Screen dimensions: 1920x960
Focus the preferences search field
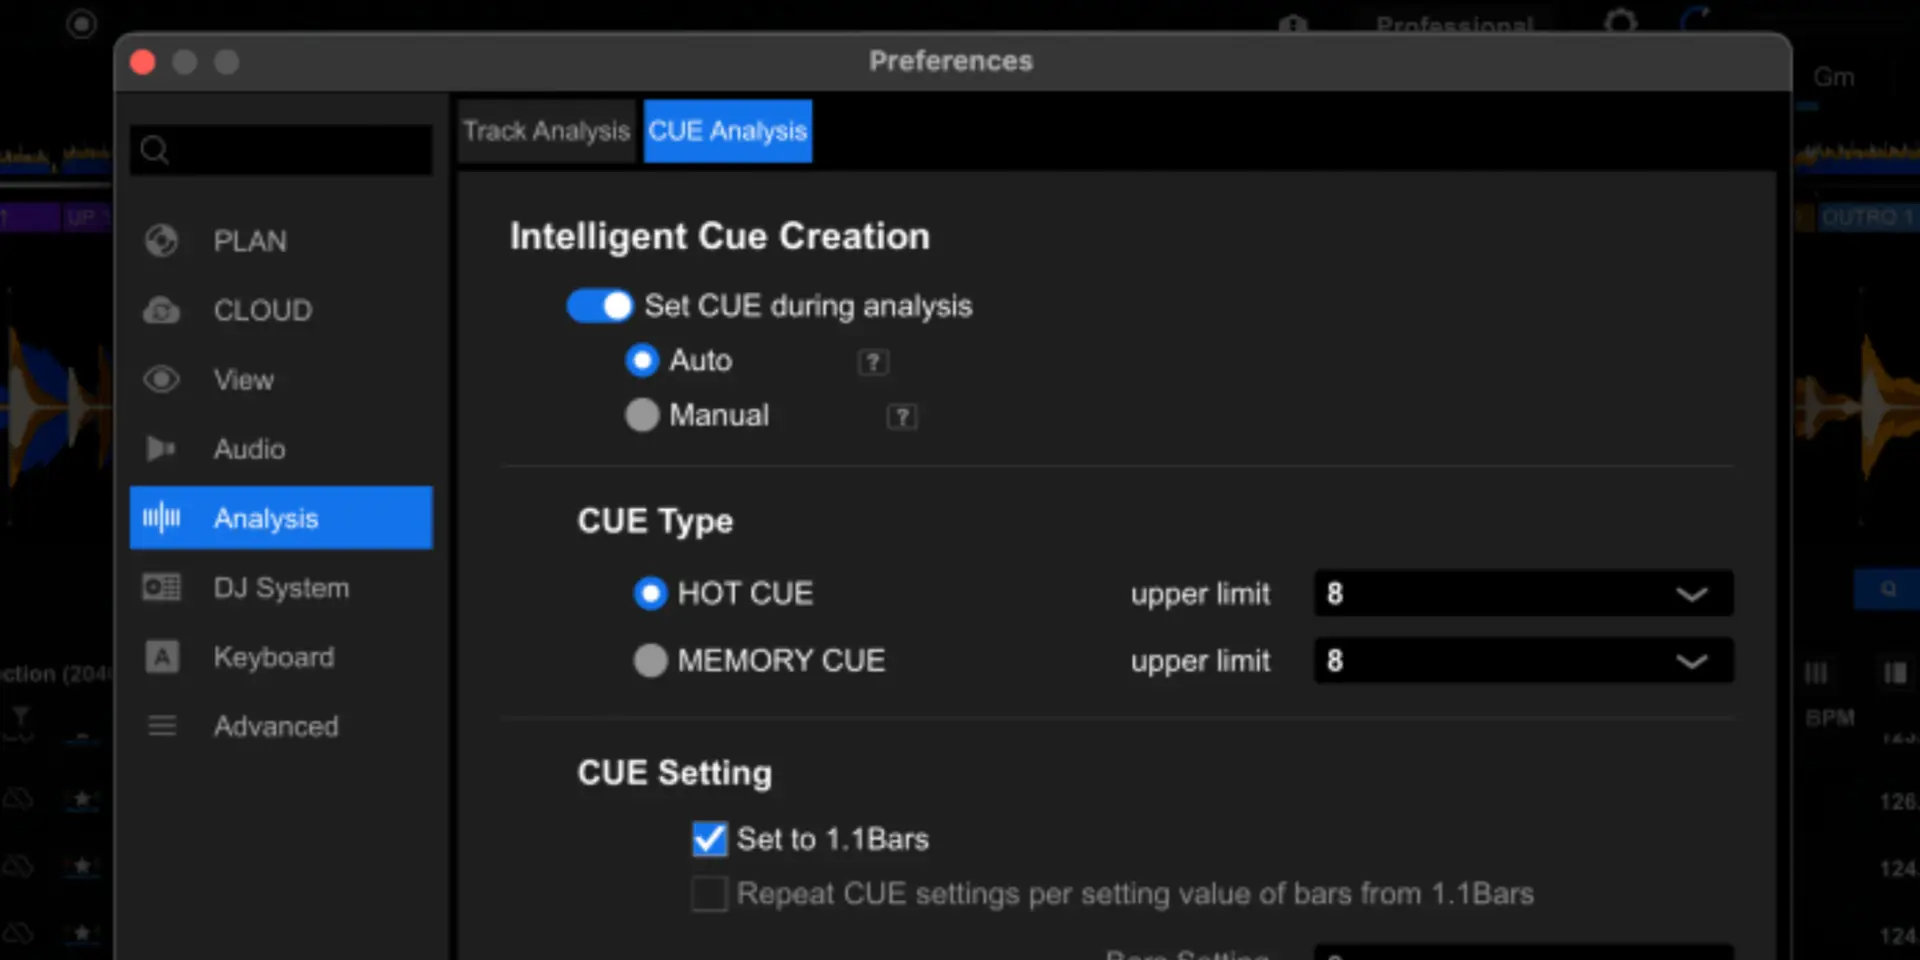coord(281,150)
